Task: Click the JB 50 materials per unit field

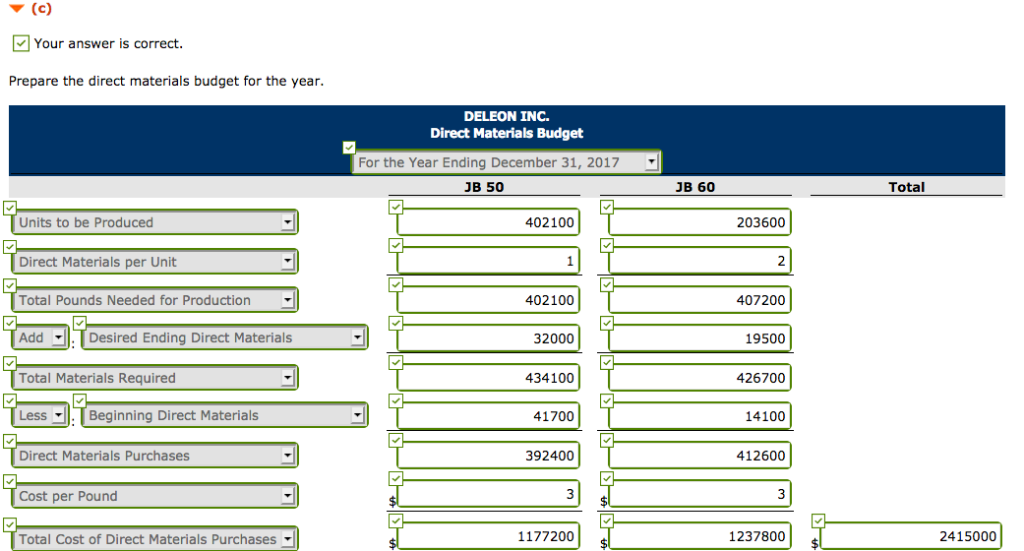Action: (488, 261)
